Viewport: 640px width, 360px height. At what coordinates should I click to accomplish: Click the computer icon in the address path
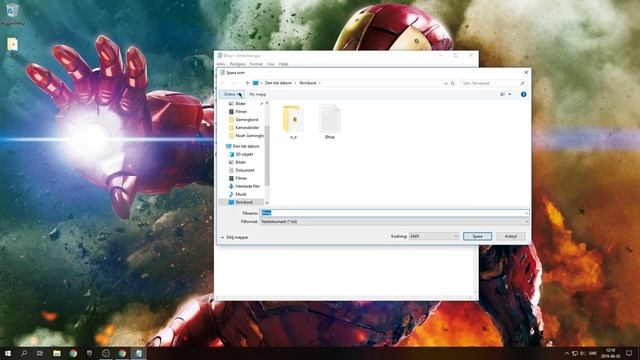point(256,83)
